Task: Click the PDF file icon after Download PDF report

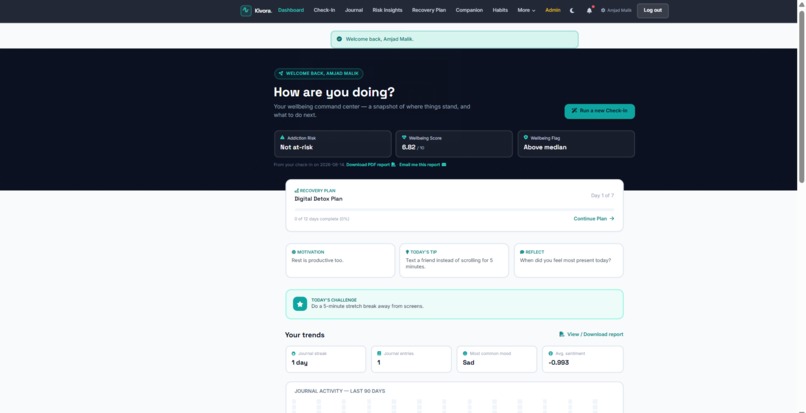Action: coord(393,165)
